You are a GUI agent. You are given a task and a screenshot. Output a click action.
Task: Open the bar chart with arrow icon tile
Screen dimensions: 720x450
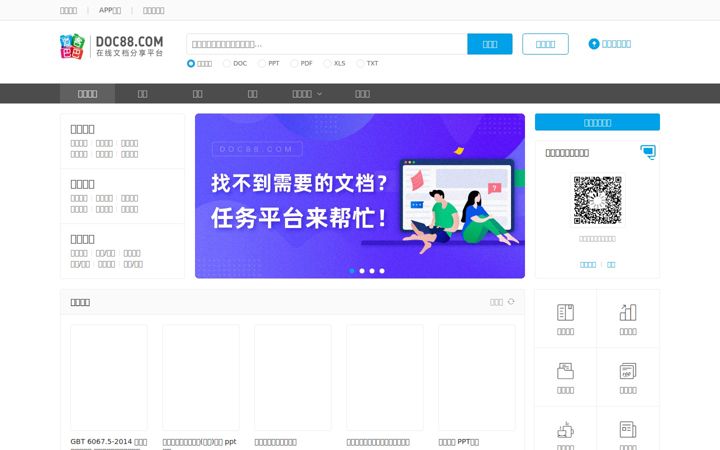(x=628, y=312)
